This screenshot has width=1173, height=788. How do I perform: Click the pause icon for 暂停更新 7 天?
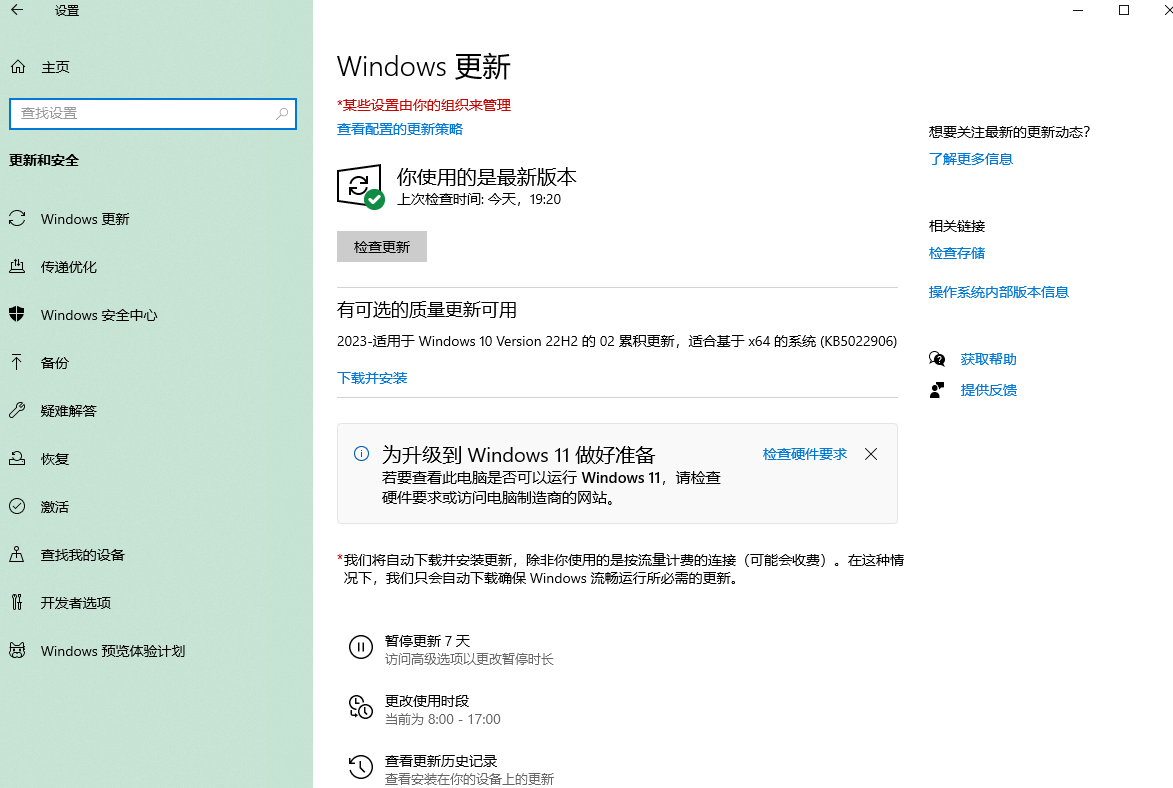coord(361,647)
